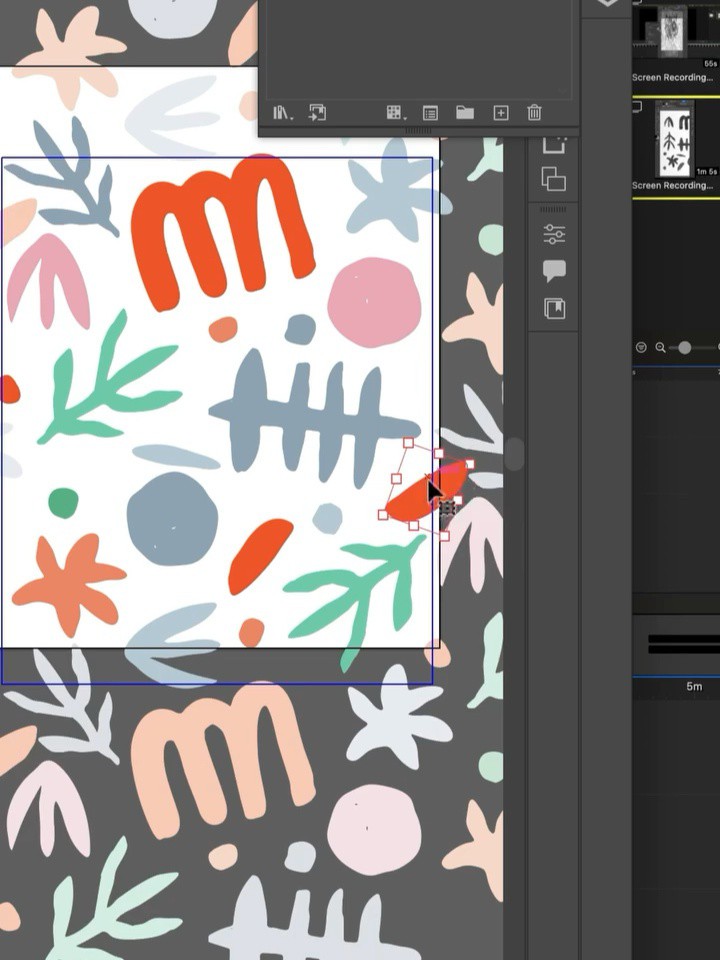The width and height of the screenshot is (720, 960).
Task: Click the timeline zoom slider handle
Action: (x=684, y=347)
